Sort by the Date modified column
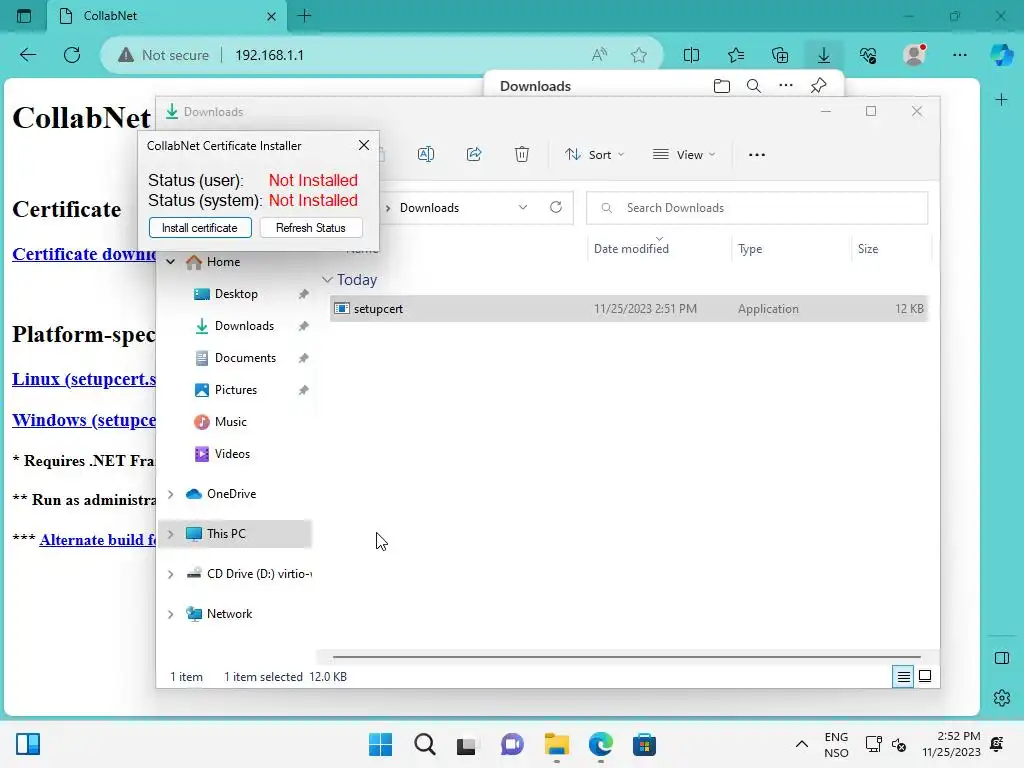This screenshot has width=1024, height=768. tap(631, 249)
